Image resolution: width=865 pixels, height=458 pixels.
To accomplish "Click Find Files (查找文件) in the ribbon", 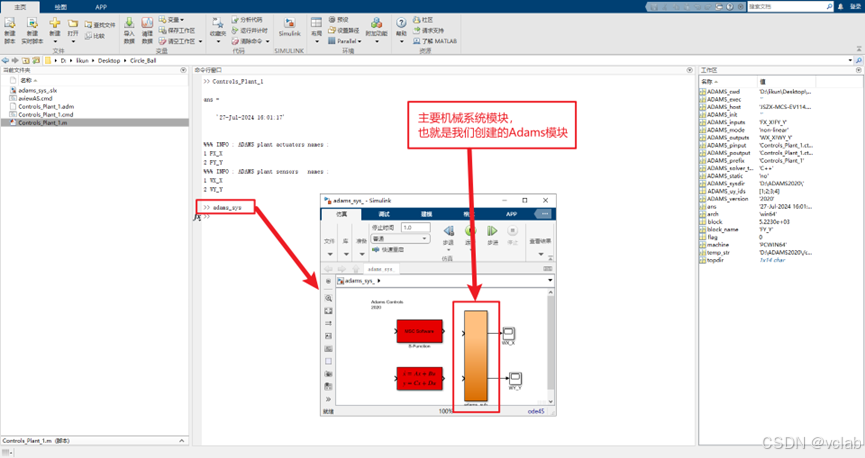I will 100,25.
